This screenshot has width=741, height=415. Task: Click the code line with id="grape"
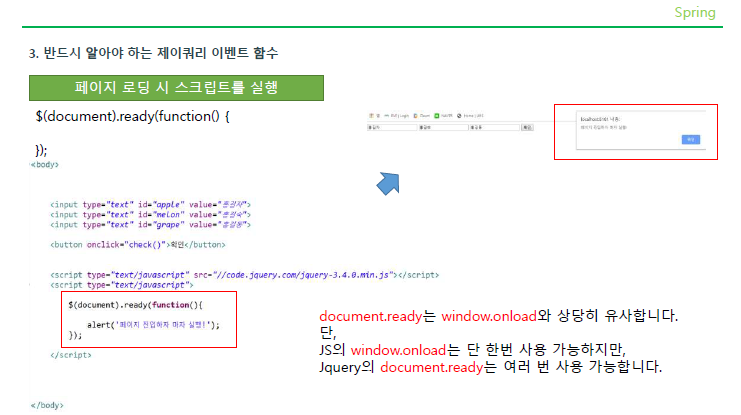(150, 225)
